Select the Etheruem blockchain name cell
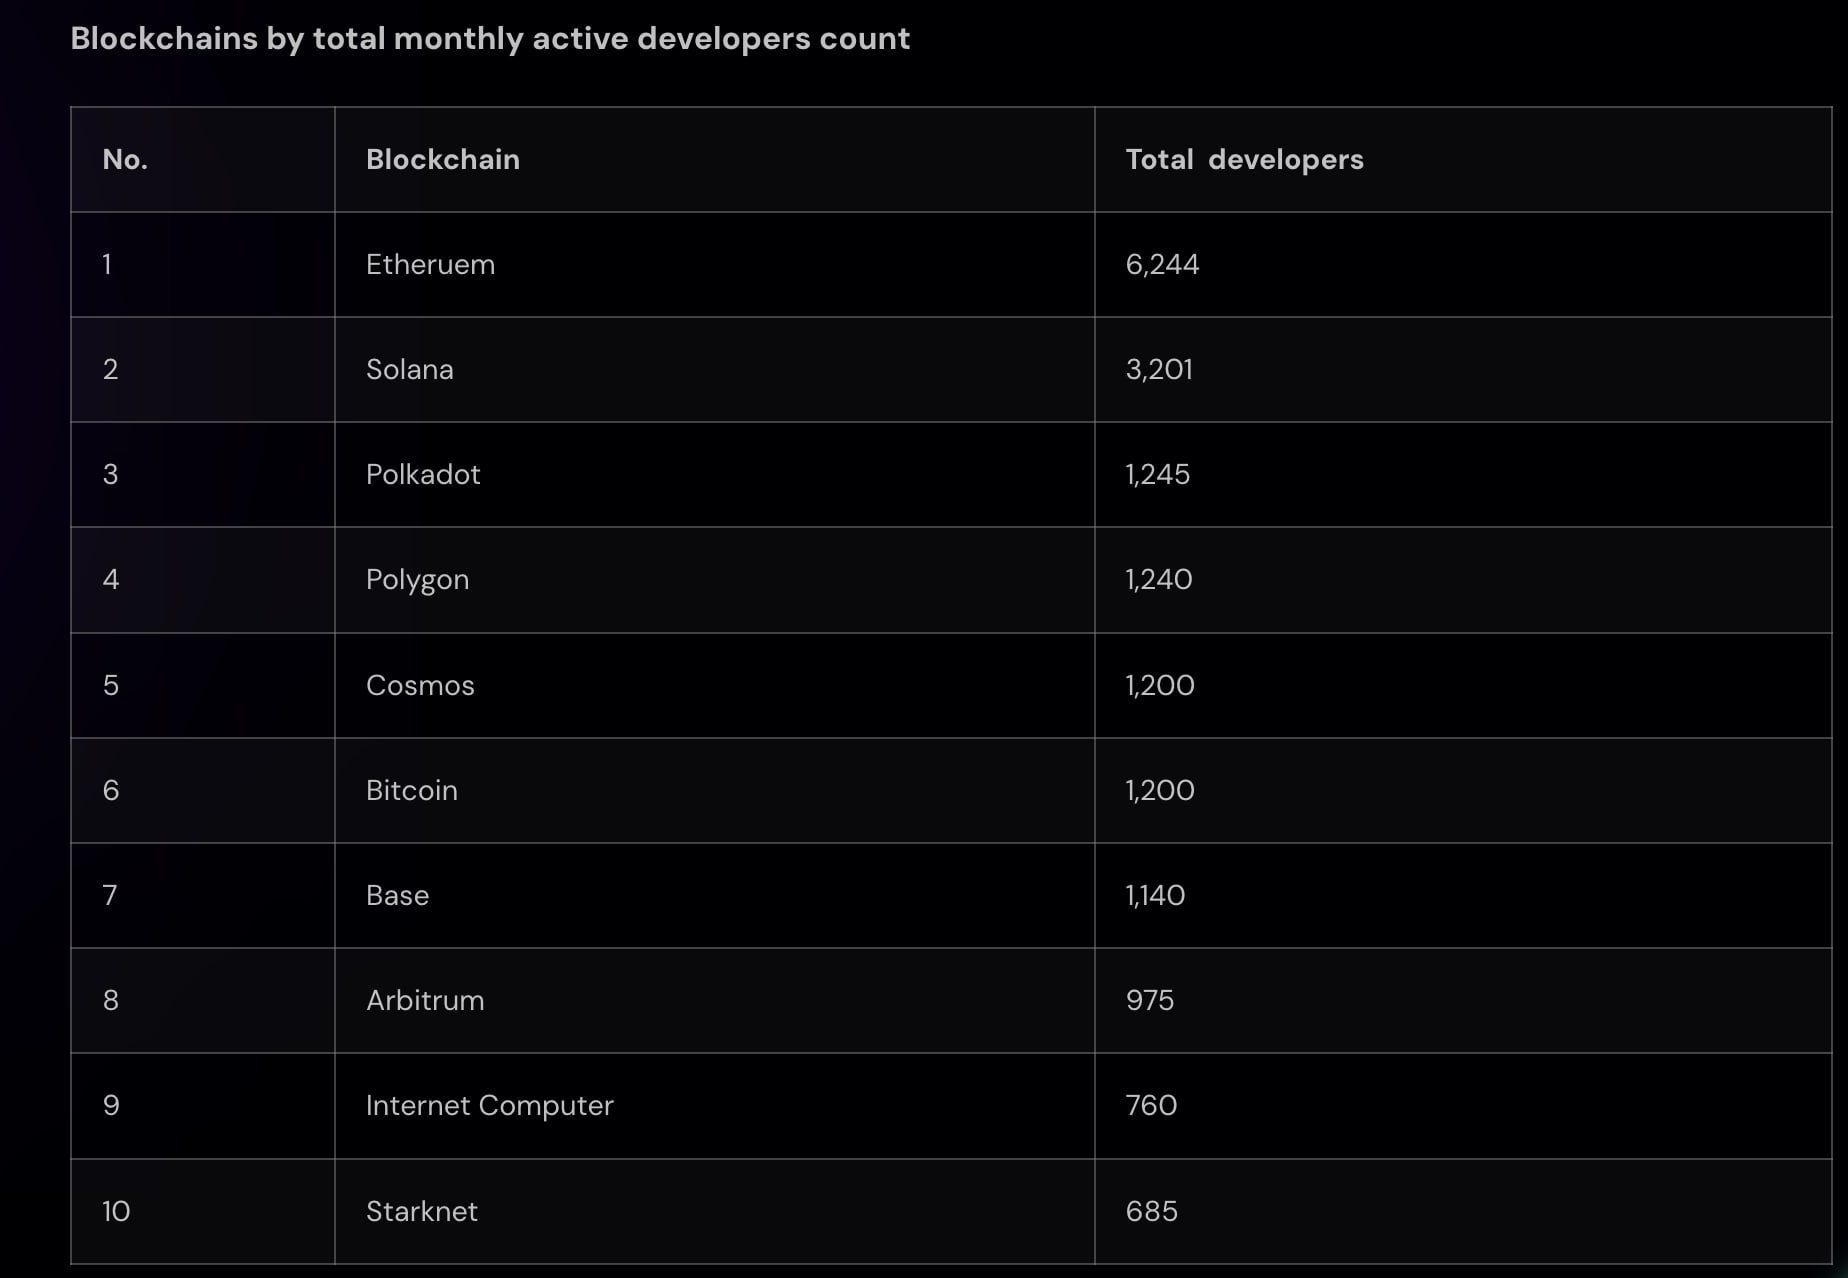1848x1278 pixels. 430,265
